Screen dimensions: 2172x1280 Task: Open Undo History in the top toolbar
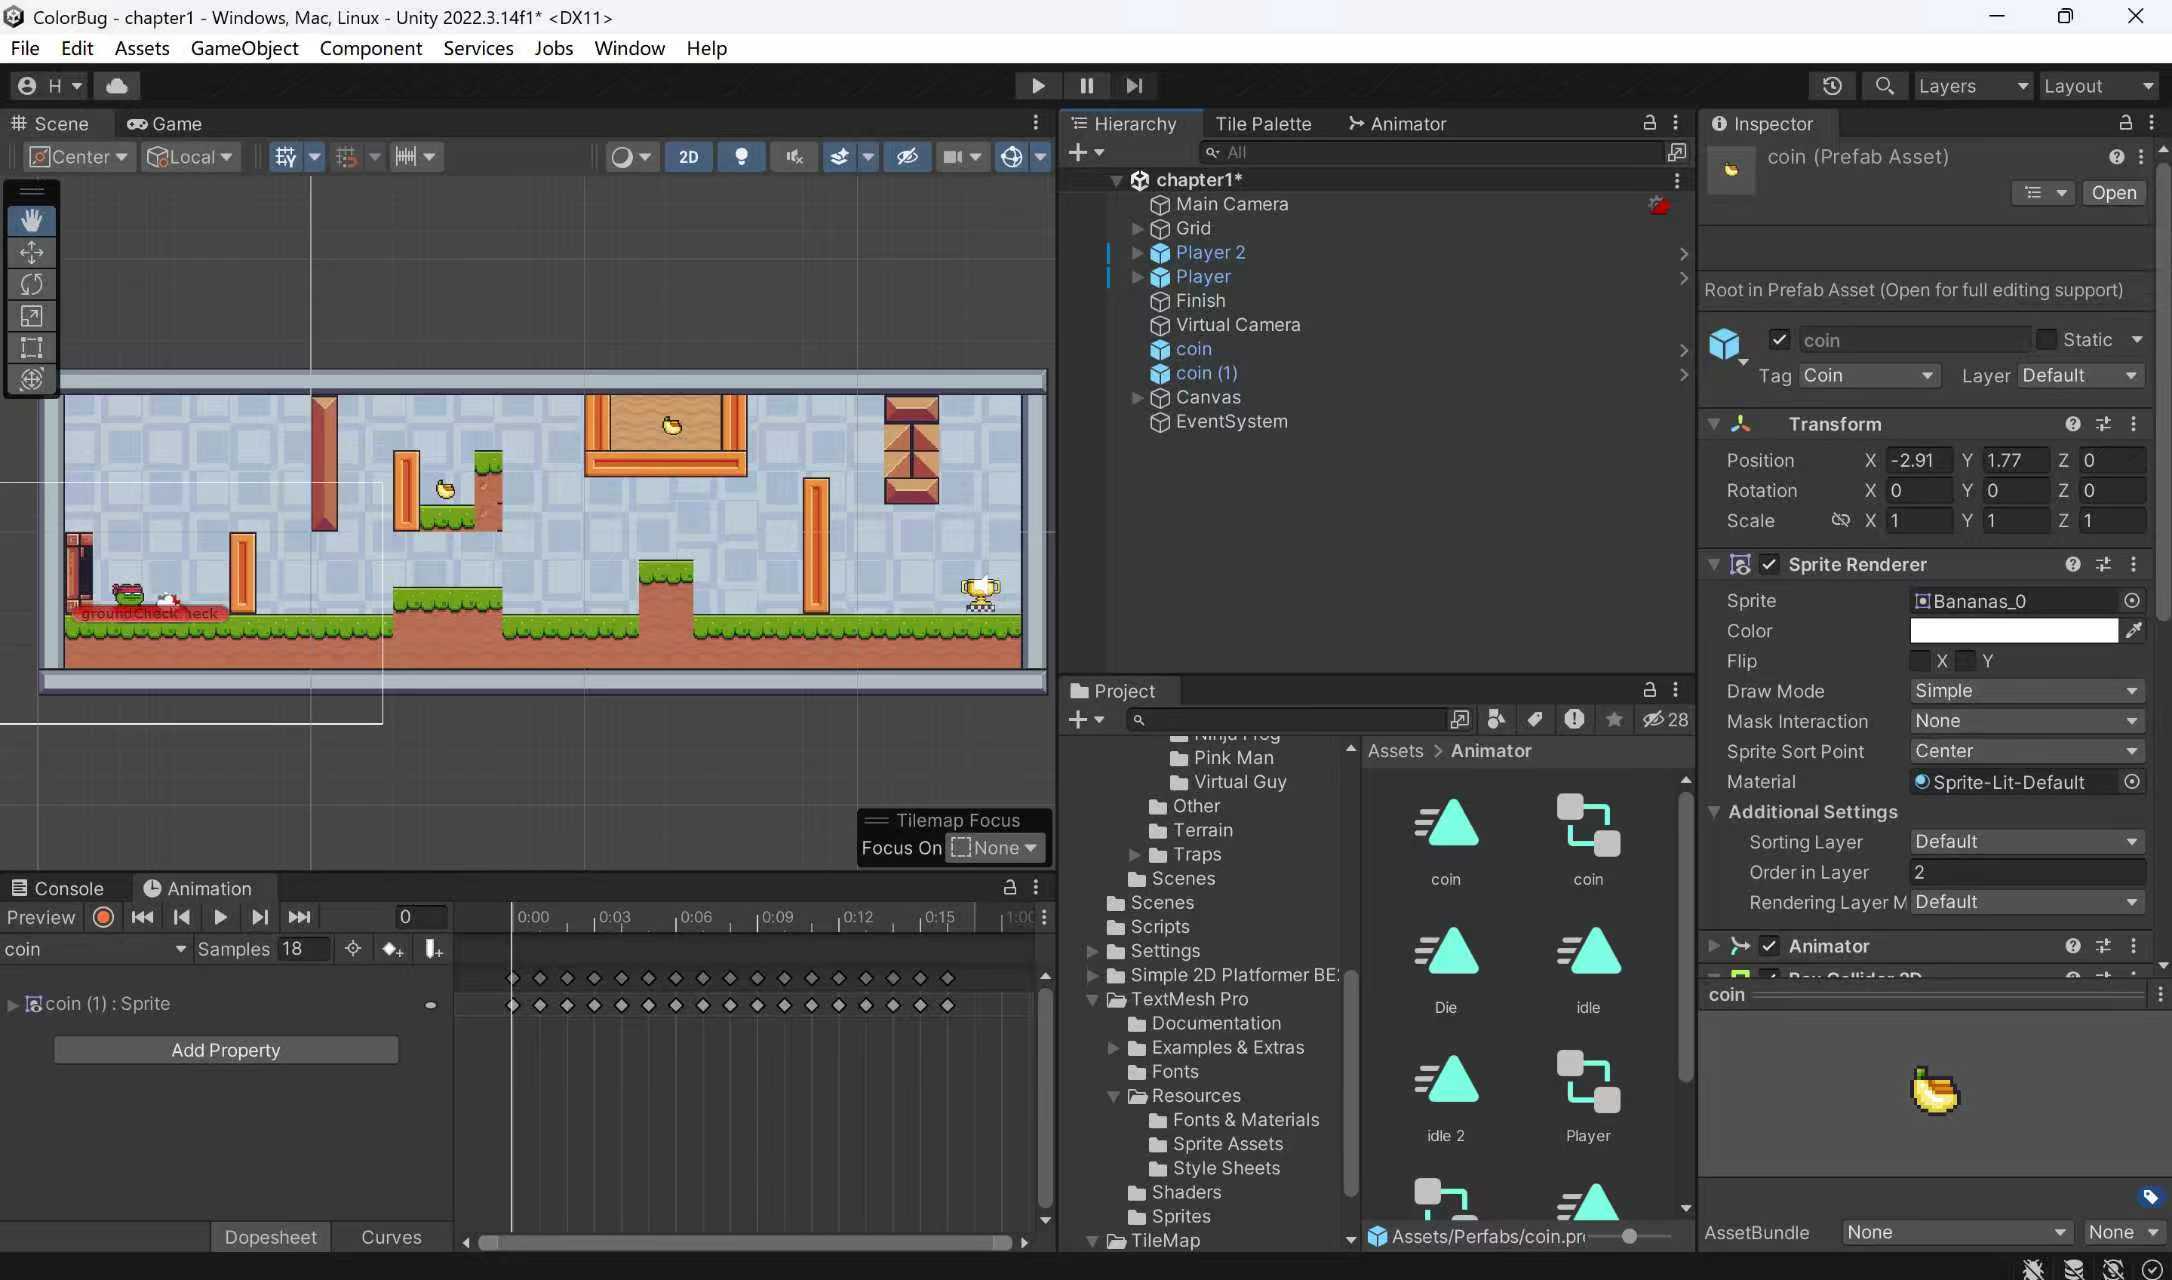tap(1832, 86)
